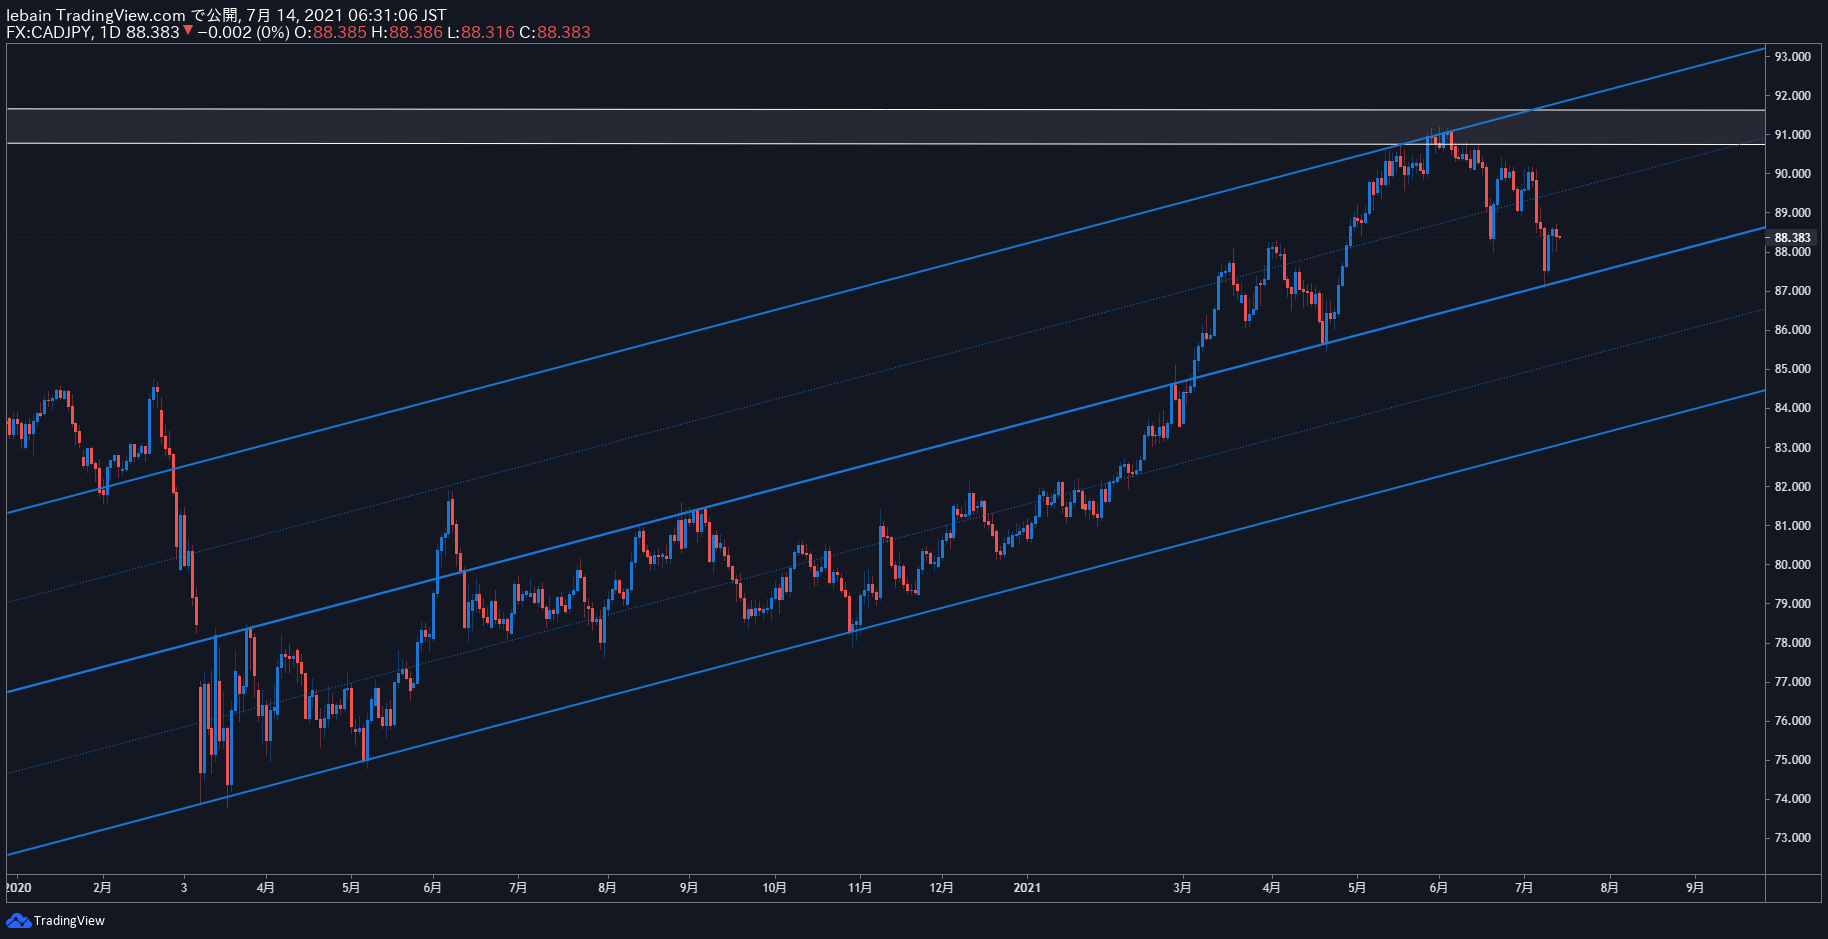Viewport: 1828px width, 939px height.
Task: Click the 77.000 price axis label
Action: 1792,682
